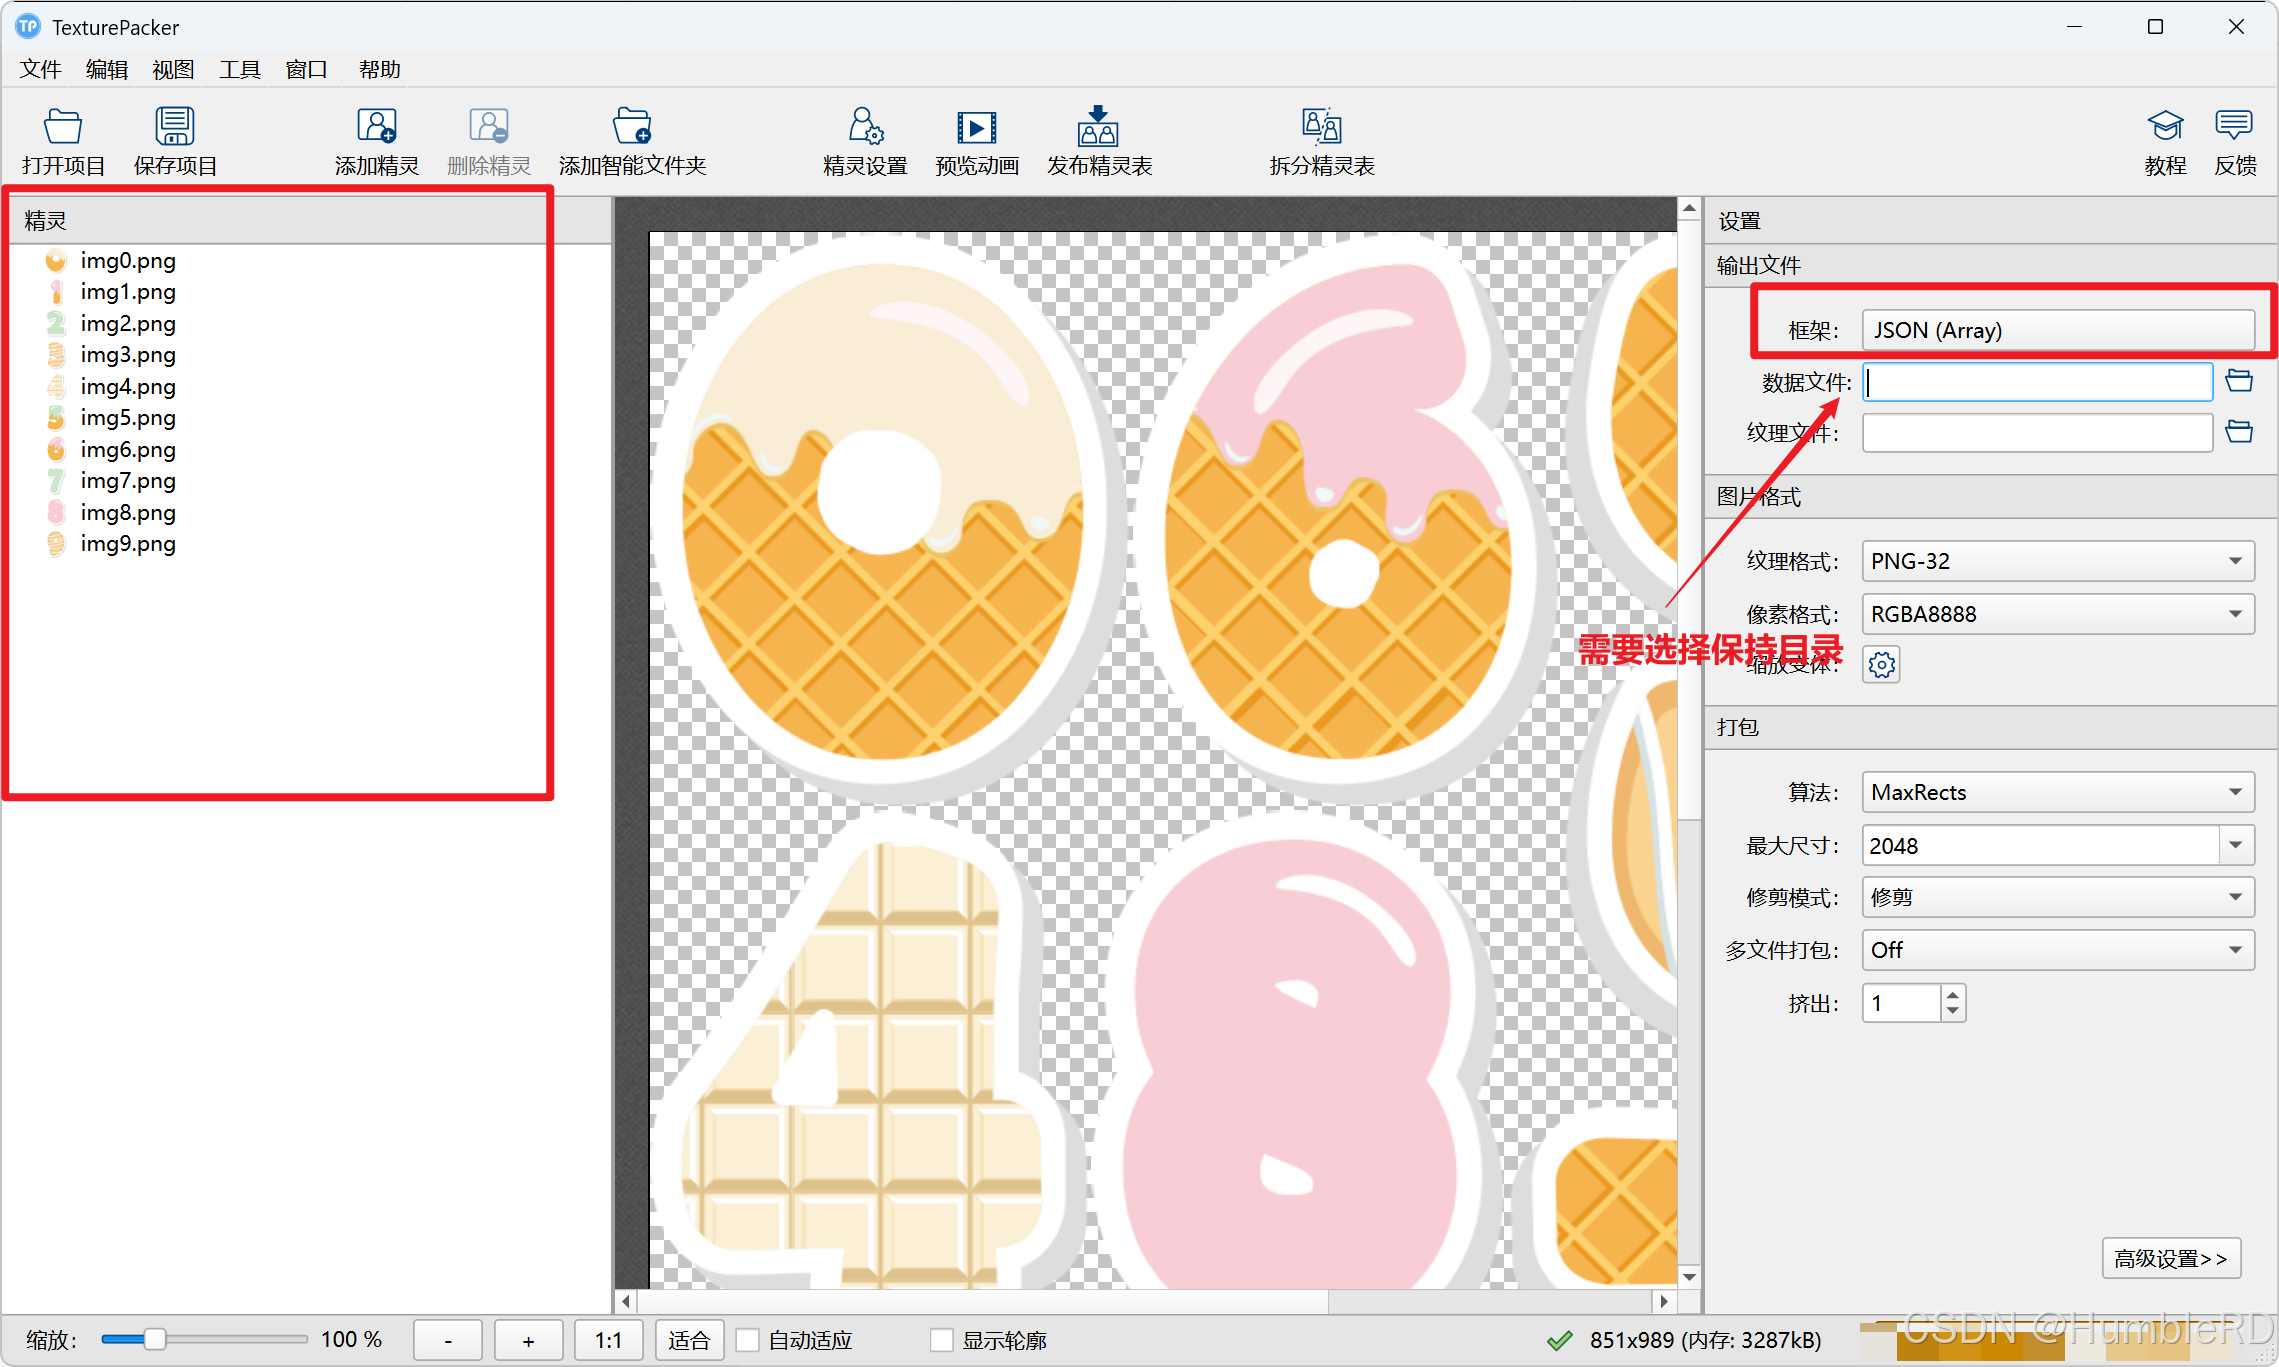
Task: Click the 发布精灵表 publish sprite sheet icon
Action: (1098, 128)
